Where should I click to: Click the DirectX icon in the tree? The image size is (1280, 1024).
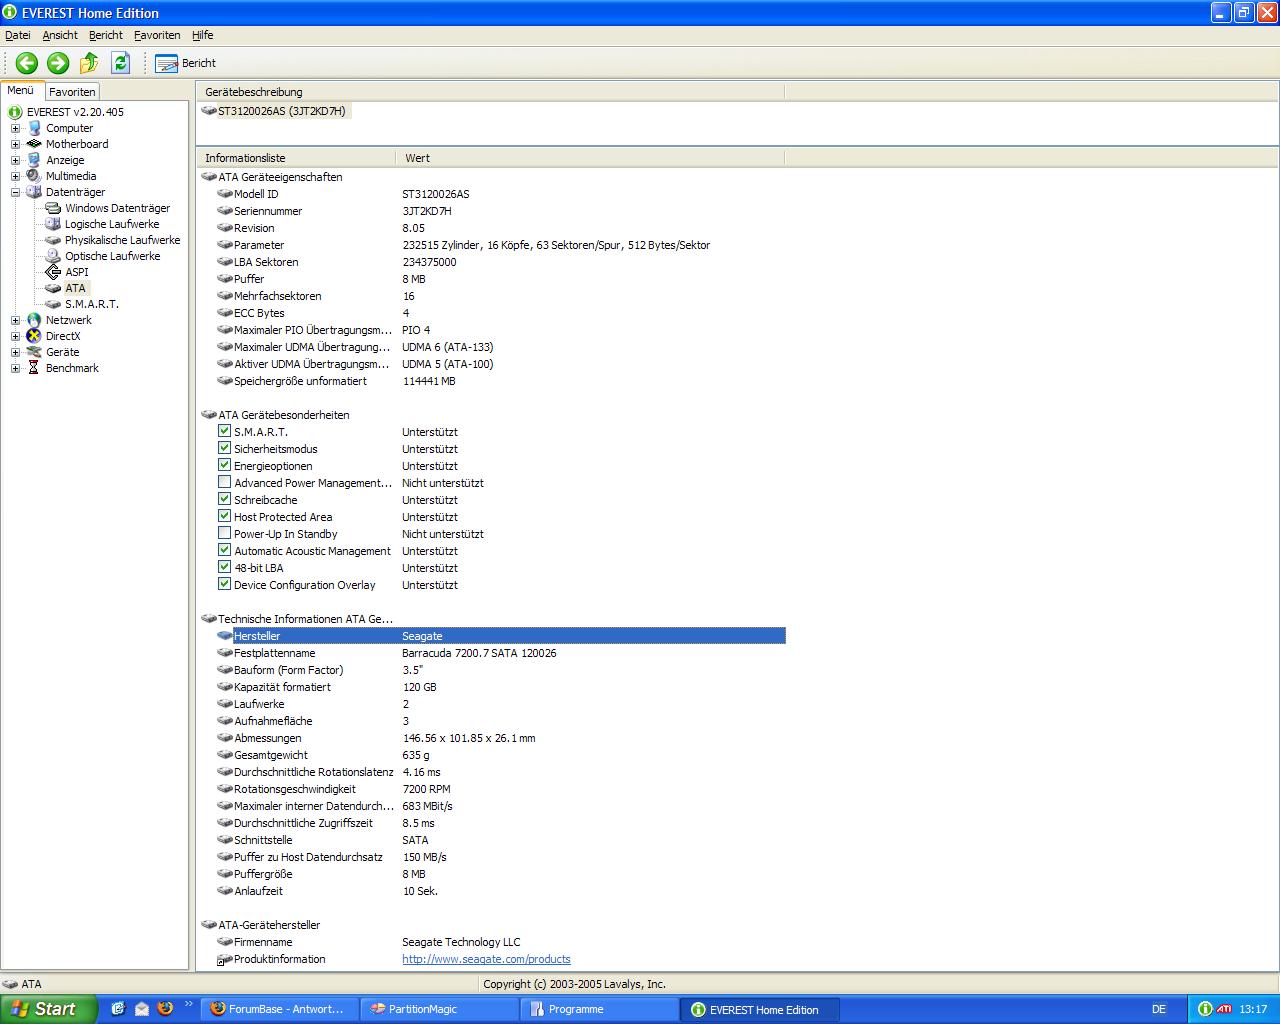(34, 336)
